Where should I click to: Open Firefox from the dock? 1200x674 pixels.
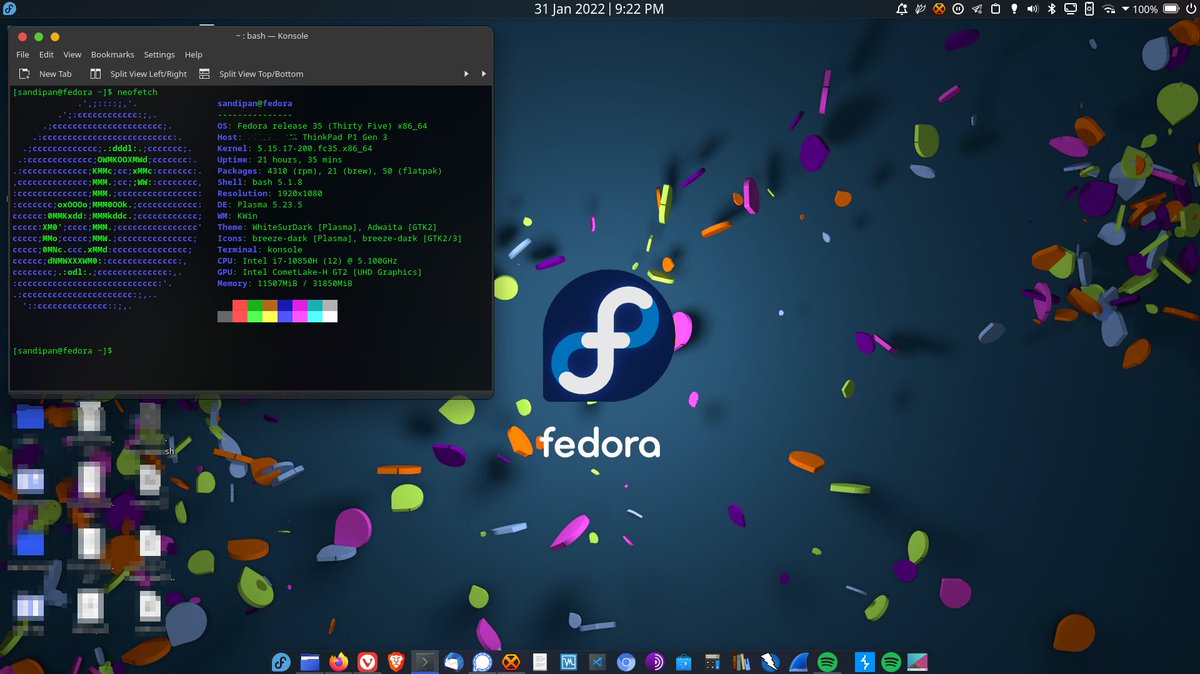(339, 662)
